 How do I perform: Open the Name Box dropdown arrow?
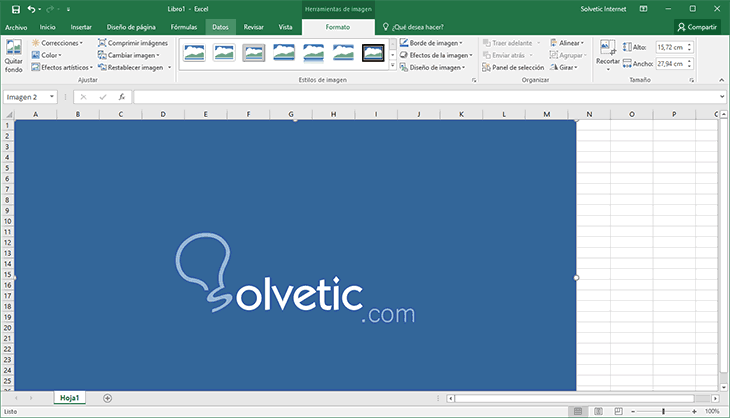[52, 97]
